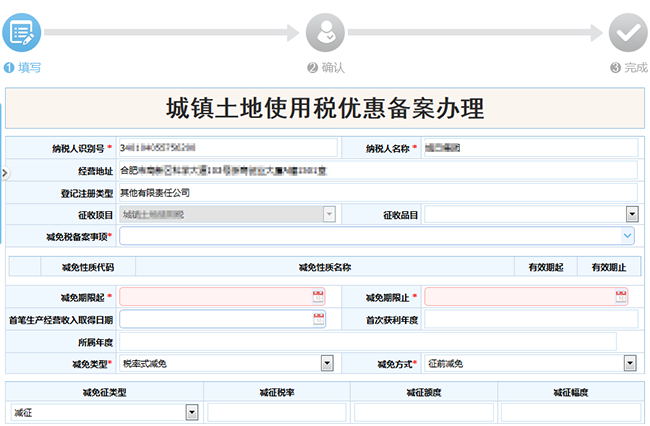Select the 确认 step label
This screenshot has width=650, height=426.
(x=332, y=68)
